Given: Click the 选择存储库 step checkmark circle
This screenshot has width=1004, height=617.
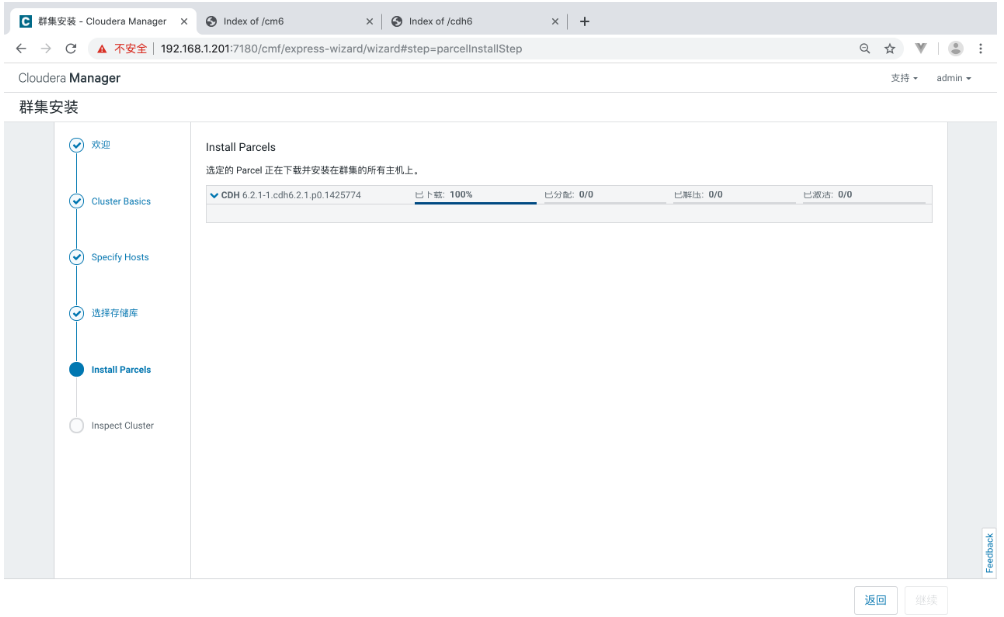Looking at the screenshot, I should 76,313.
